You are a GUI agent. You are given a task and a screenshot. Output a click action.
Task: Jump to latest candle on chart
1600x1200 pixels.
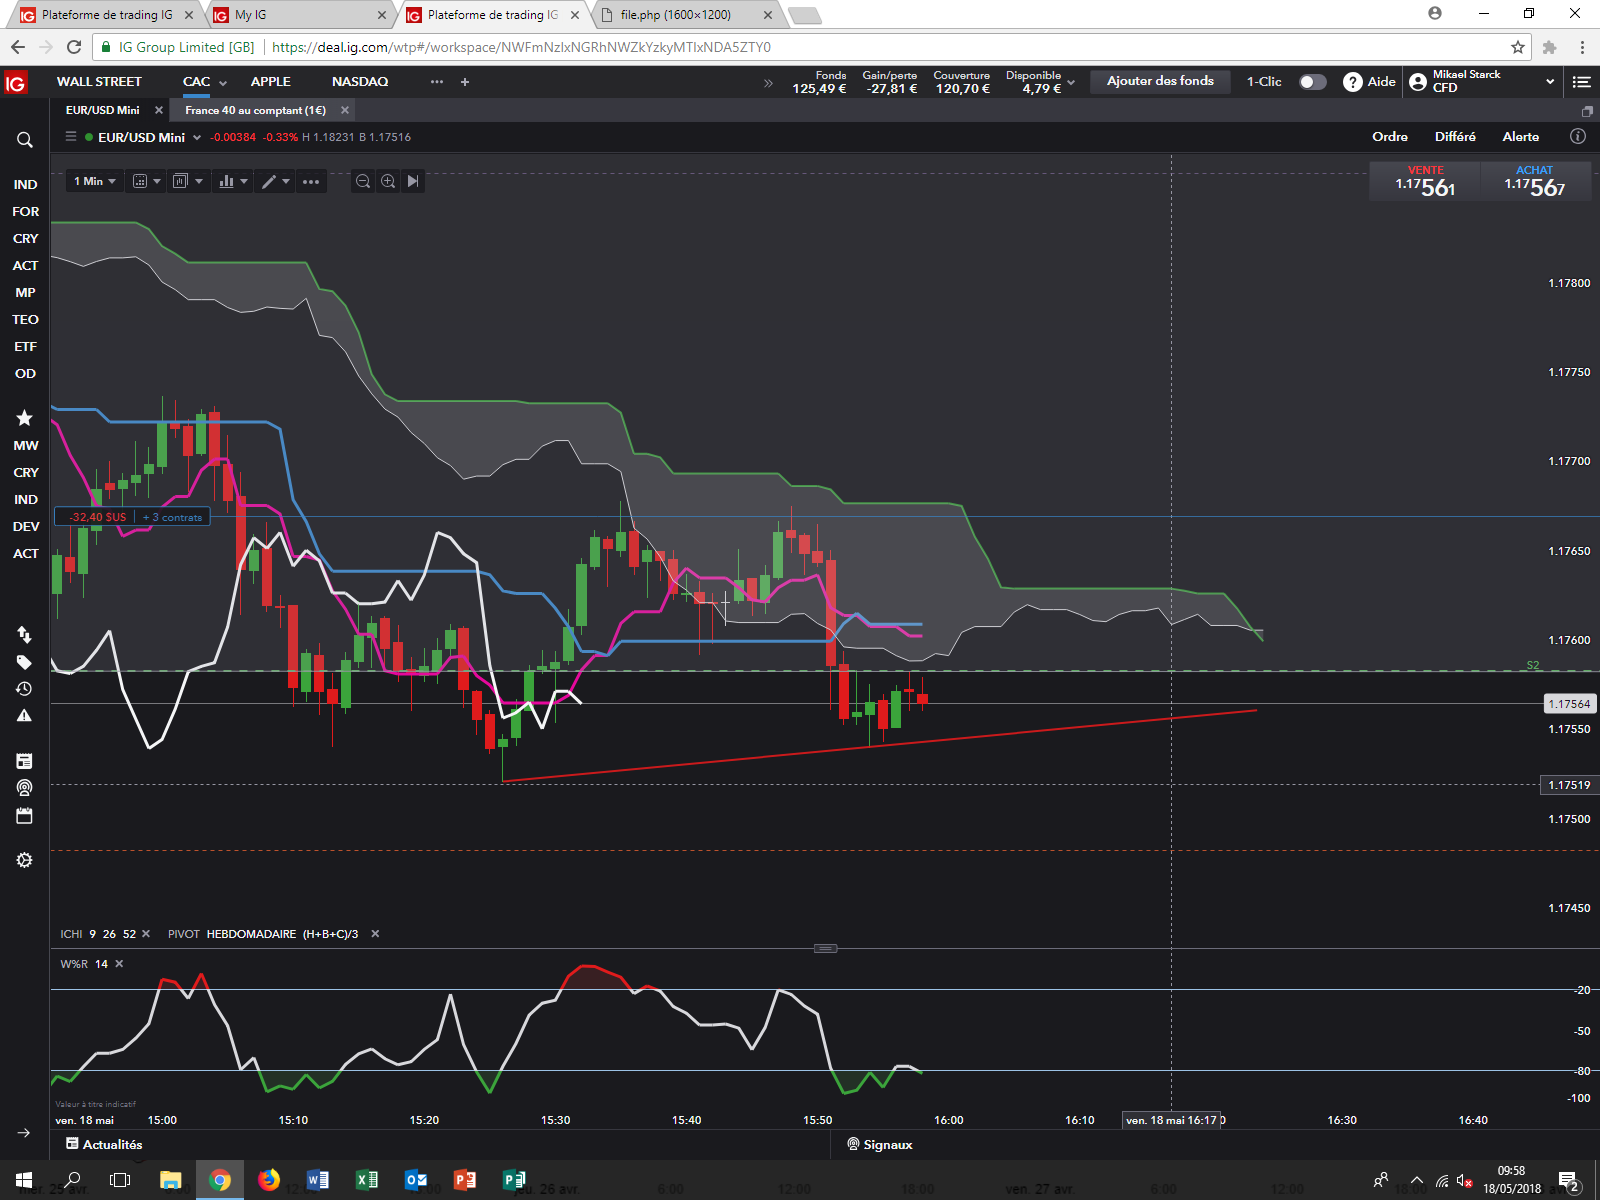click(413, 181)
